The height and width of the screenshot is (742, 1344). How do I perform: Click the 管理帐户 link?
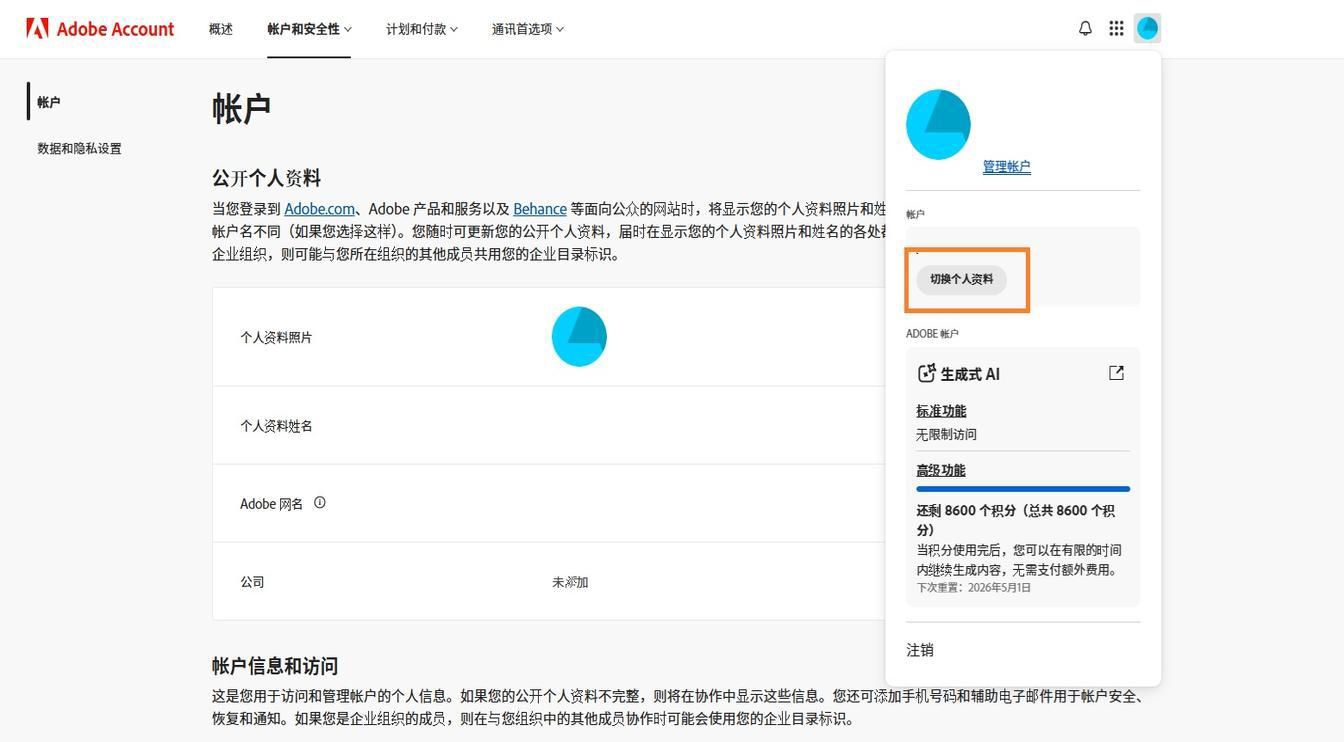click(x=1006, y=167)
